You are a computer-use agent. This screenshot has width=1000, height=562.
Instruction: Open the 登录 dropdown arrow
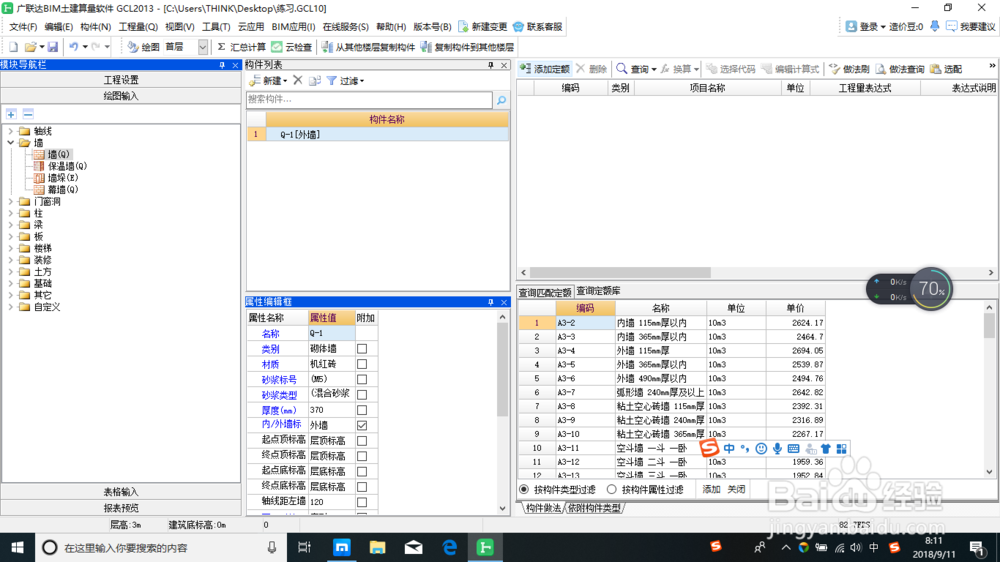883,27
